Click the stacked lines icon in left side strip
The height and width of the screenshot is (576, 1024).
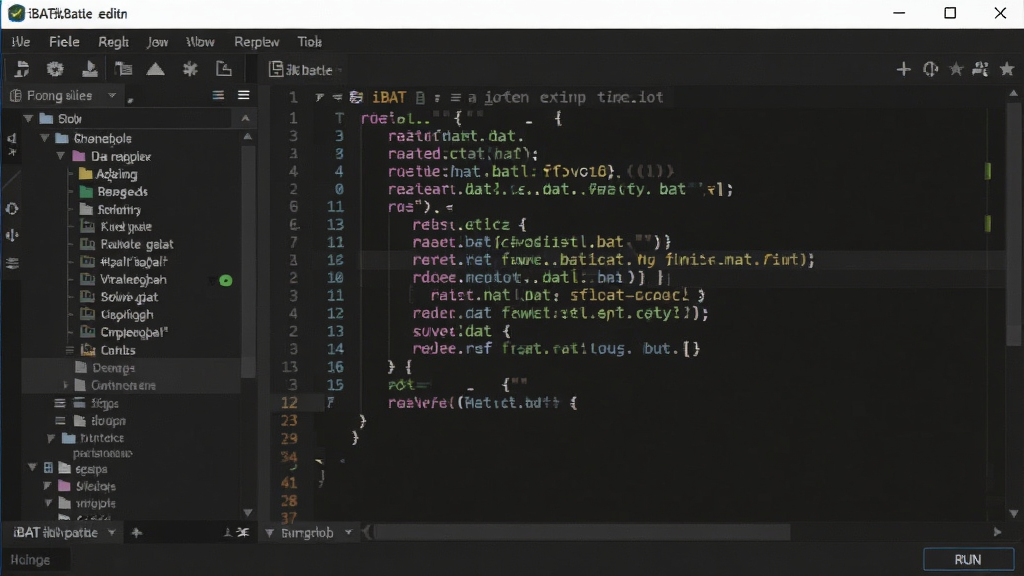(12, 263)
